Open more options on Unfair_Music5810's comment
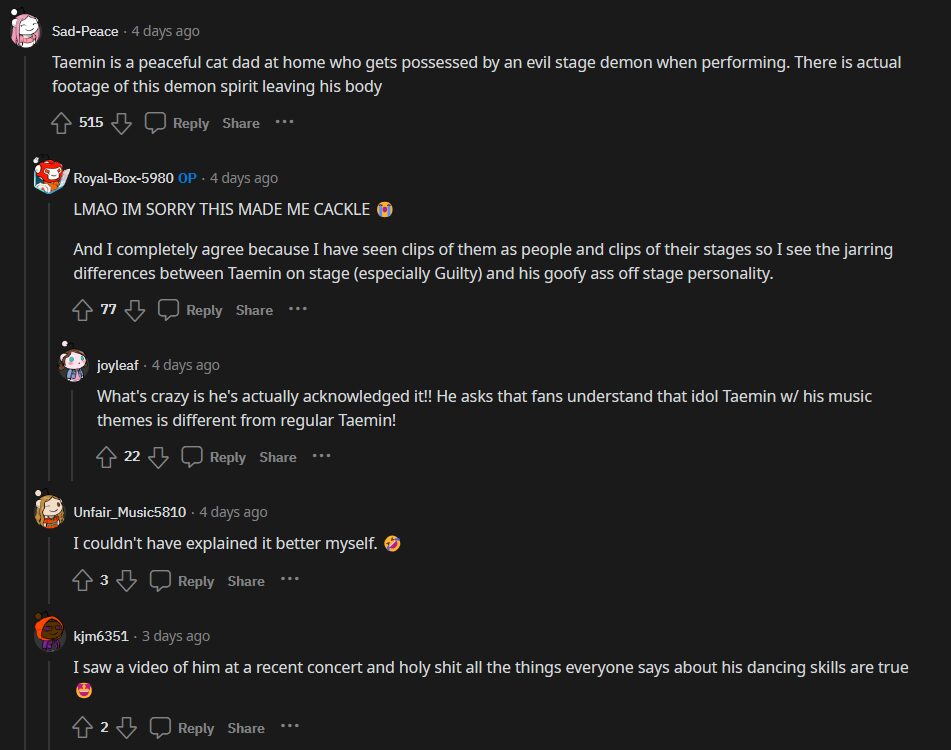This screenshot has height=750, width=951. tap(289, 580)
